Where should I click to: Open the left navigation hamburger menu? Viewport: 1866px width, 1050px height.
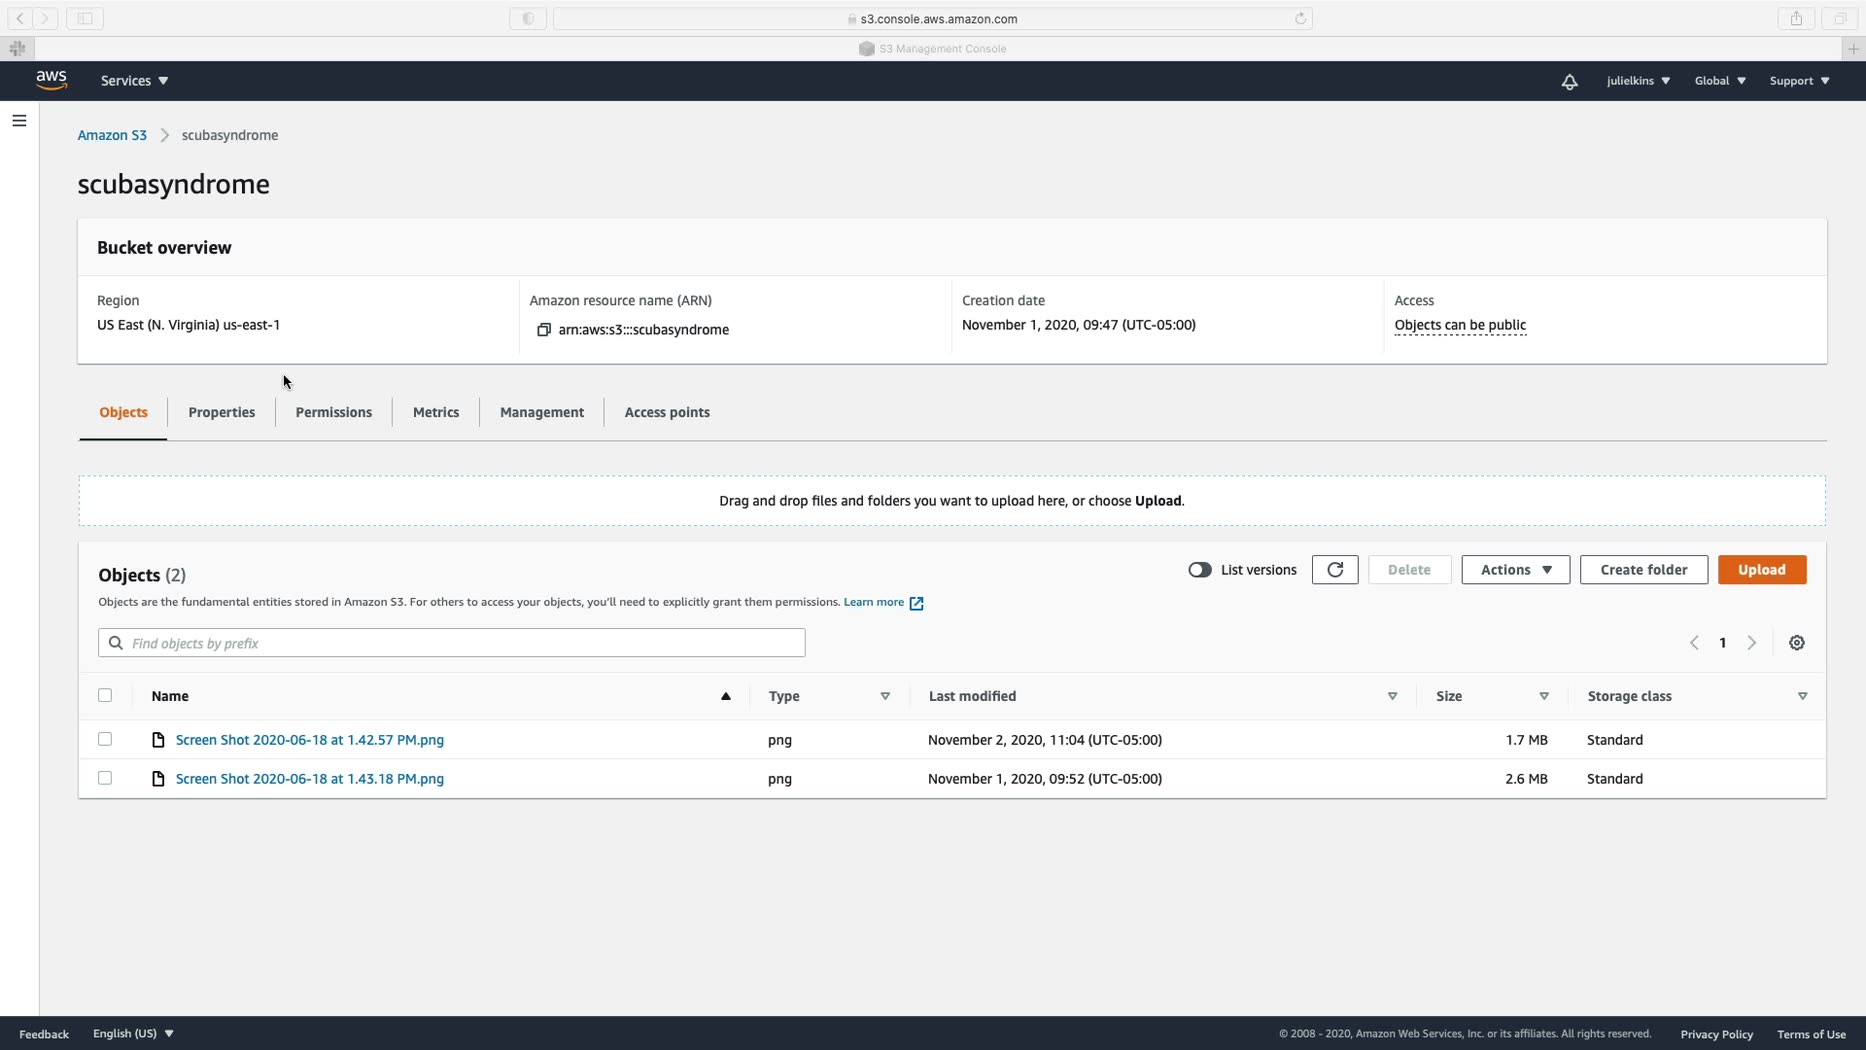tap(19, 121)
